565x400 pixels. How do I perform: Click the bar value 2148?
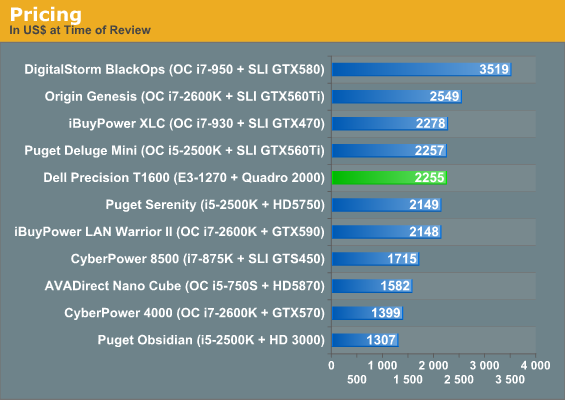[424, 232]
